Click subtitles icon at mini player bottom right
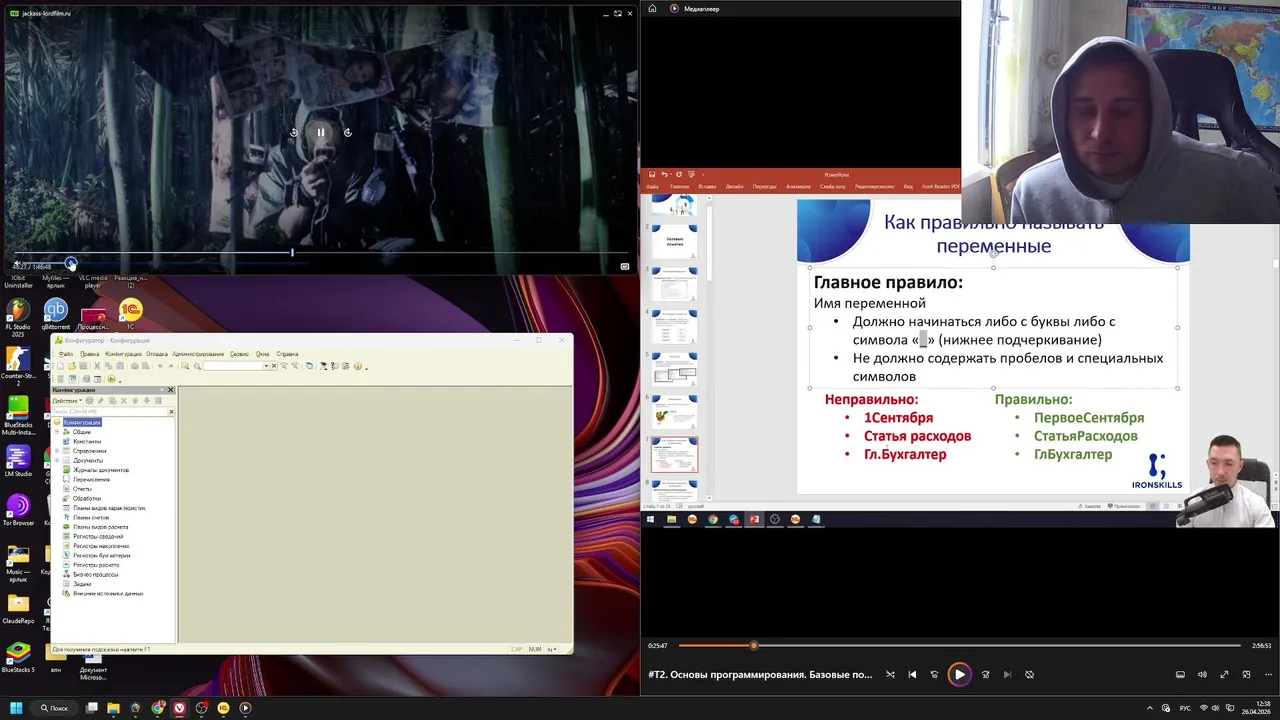The height and width of the screenshot is (720, 1280). (x=625, y=266)
